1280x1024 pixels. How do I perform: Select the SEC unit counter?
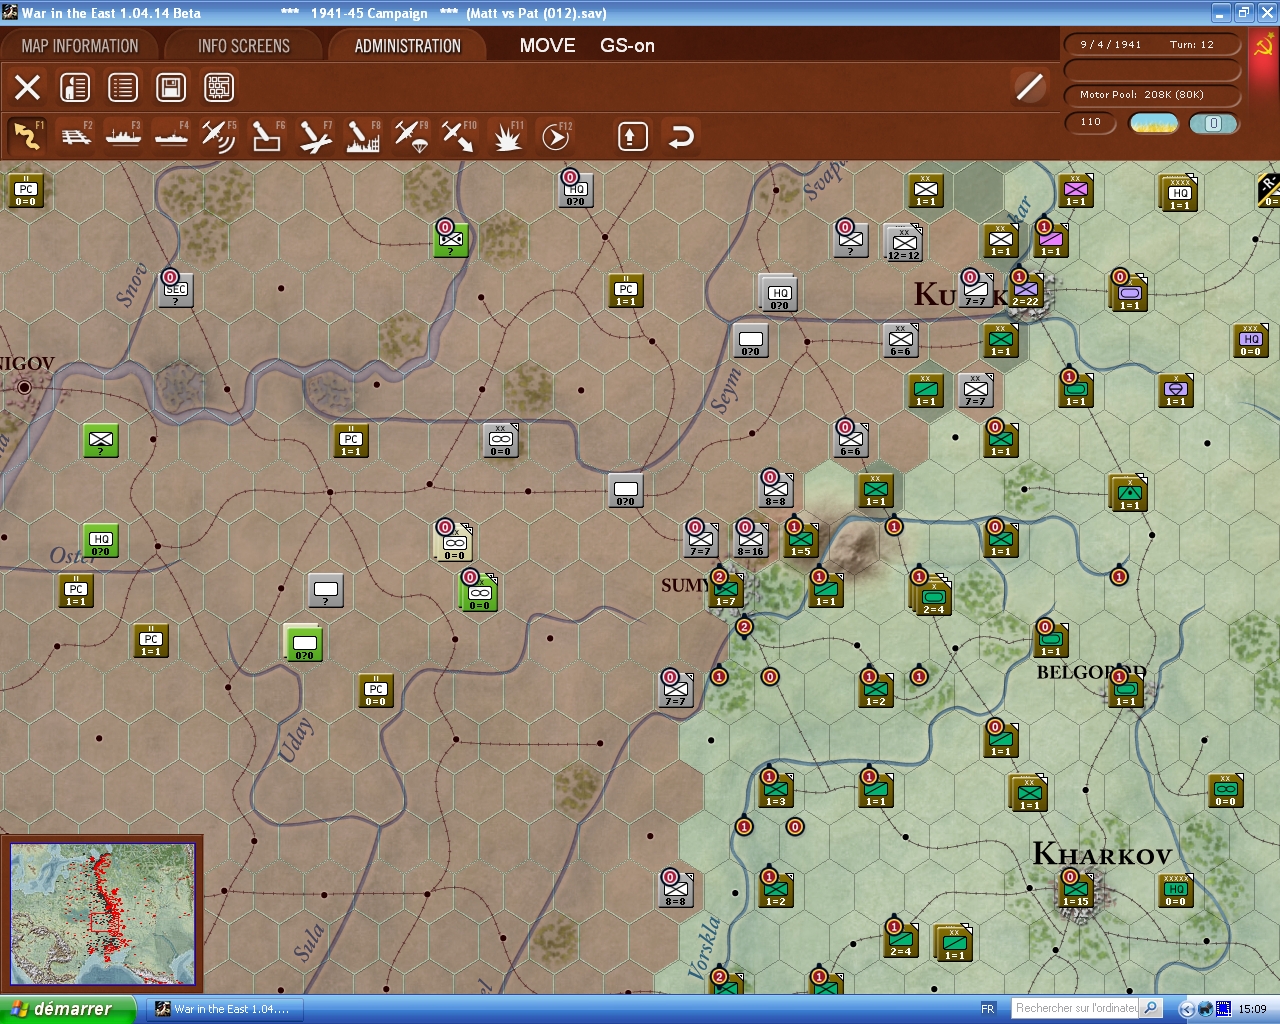coord(176,290)
